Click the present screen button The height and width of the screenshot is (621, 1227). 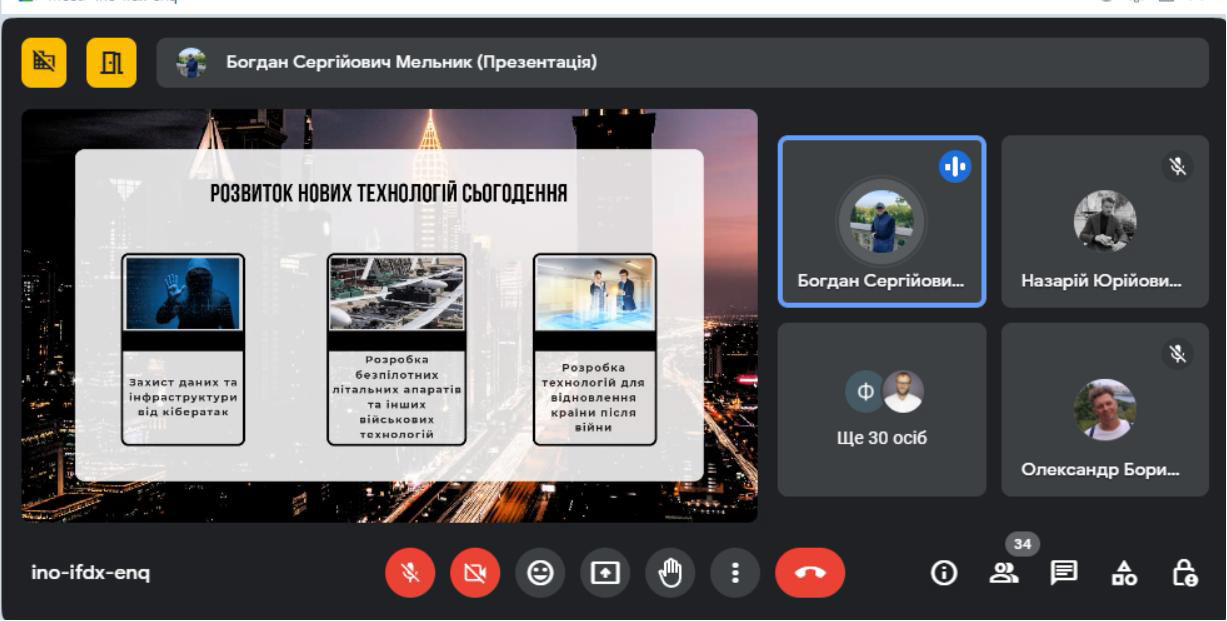point(605,573)
